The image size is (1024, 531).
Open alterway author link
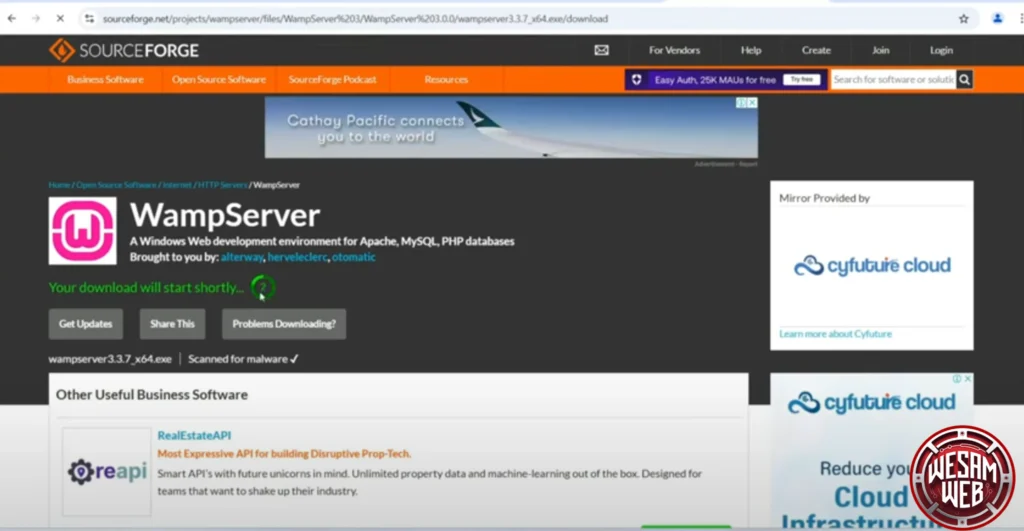tap(242, 257)
